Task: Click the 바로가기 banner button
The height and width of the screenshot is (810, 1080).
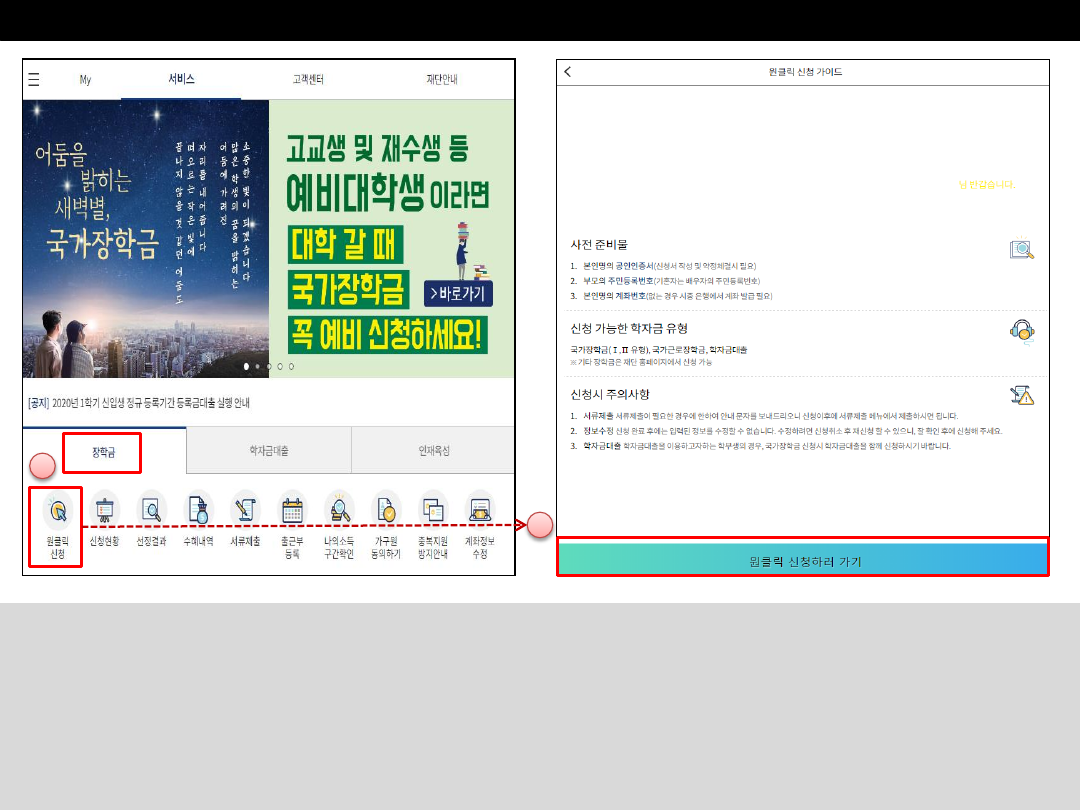Action: 458,294
